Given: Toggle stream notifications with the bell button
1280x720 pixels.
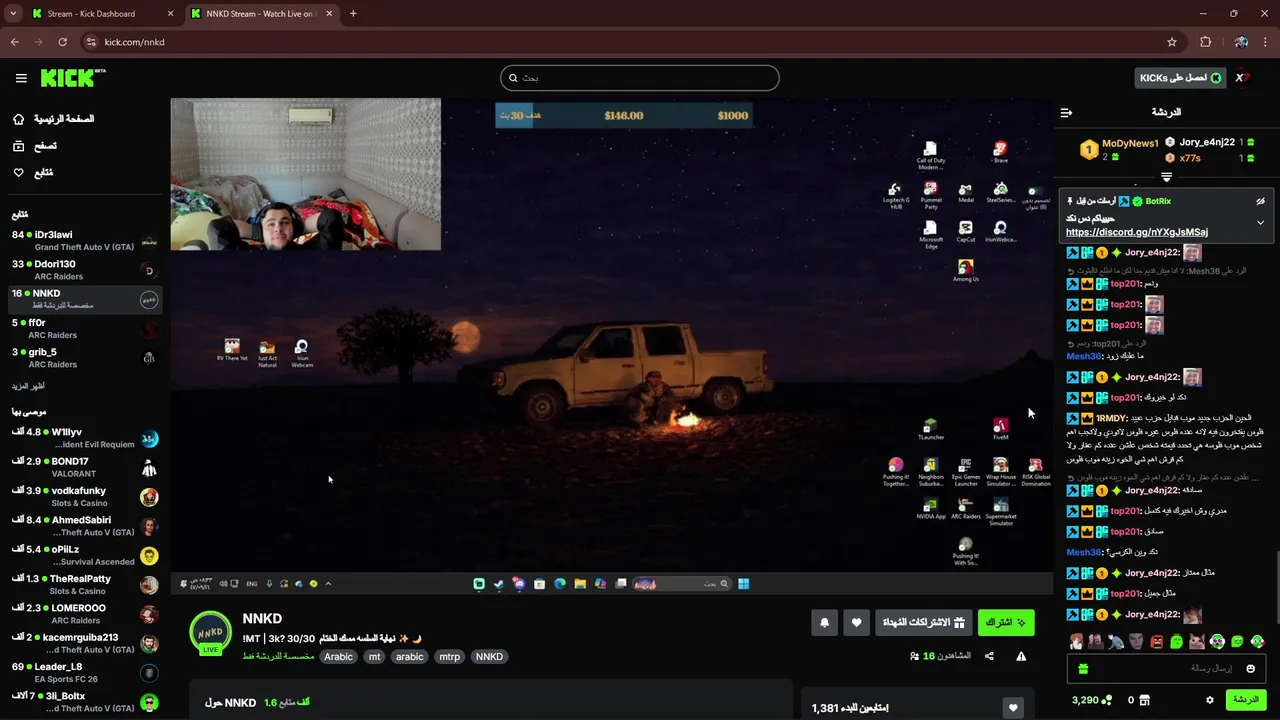Looking at the screenshot, I should coord(825,622).
